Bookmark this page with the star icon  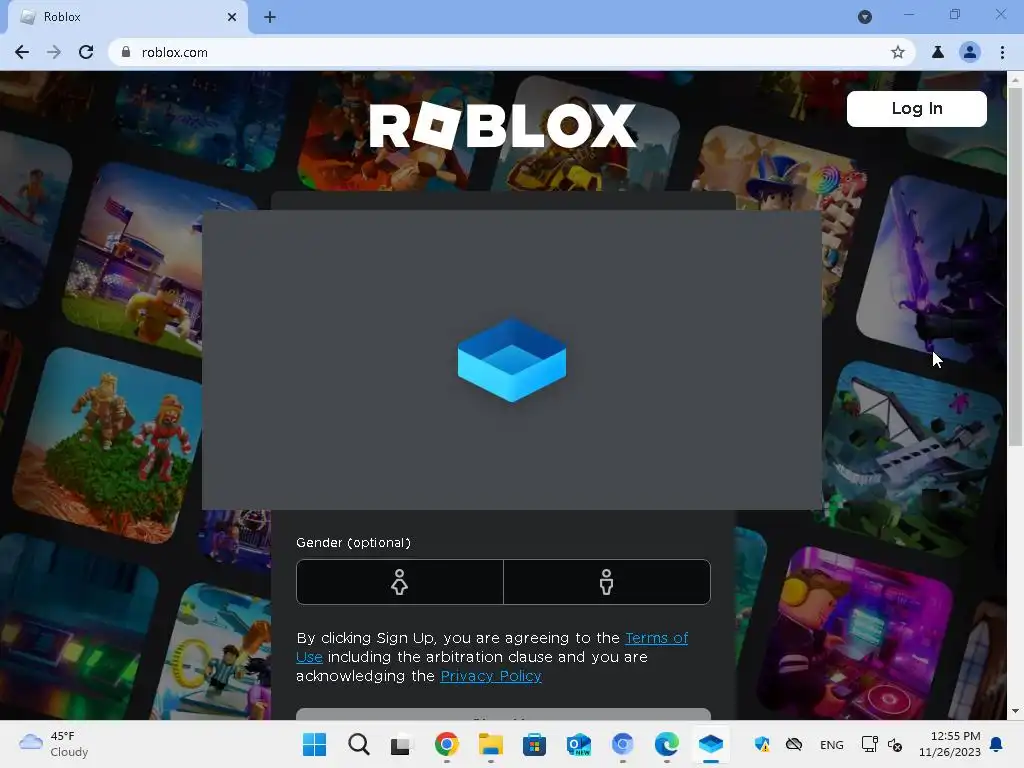[x=898, y=52]
